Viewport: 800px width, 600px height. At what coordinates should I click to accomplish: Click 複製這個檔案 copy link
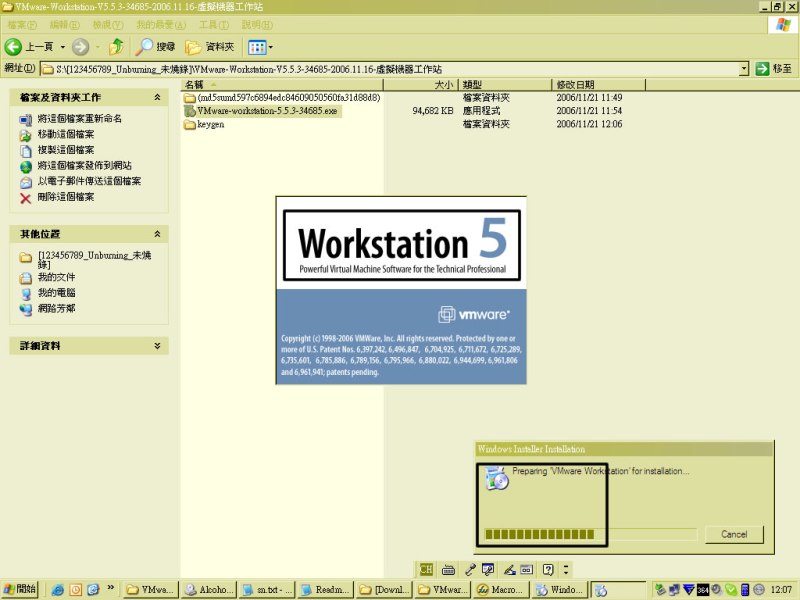65,149
